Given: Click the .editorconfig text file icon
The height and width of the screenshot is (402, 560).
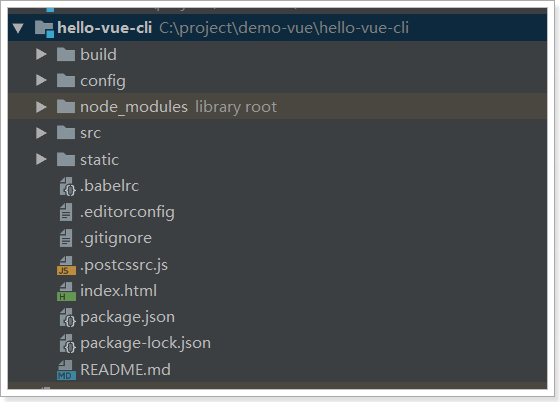Looking at the screenshot, I should pyautogui.click(x=66, y=212).
